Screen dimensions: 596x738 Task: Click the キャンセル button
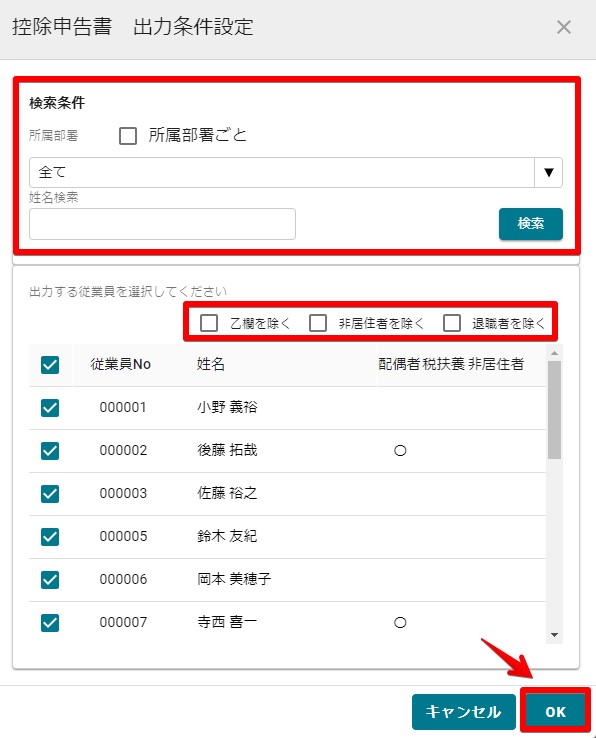coord(464,712)
